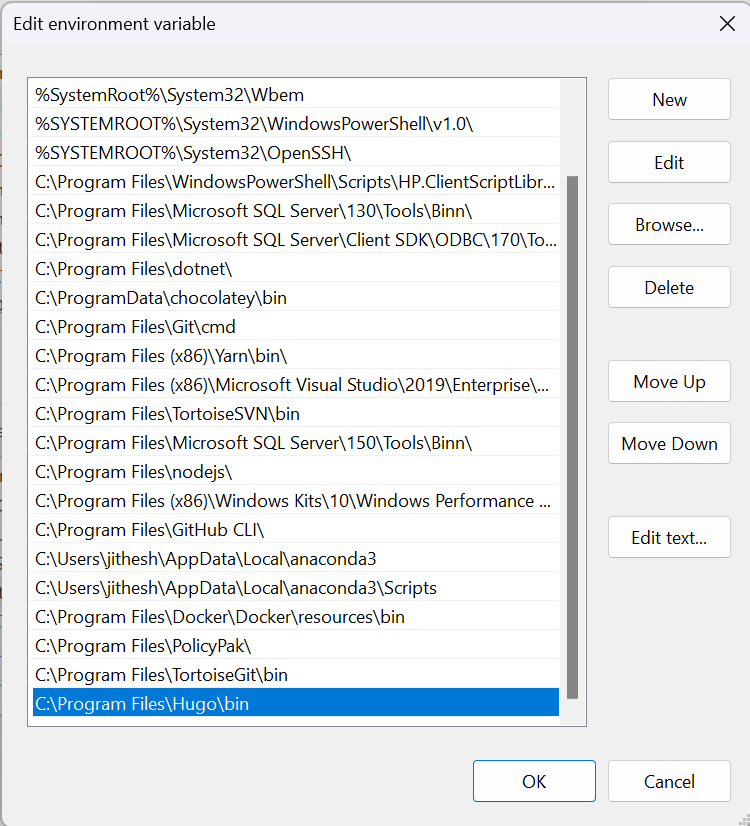Select the Hugo\bin path entry
The image size is (750, 826).
click(142, 704)
